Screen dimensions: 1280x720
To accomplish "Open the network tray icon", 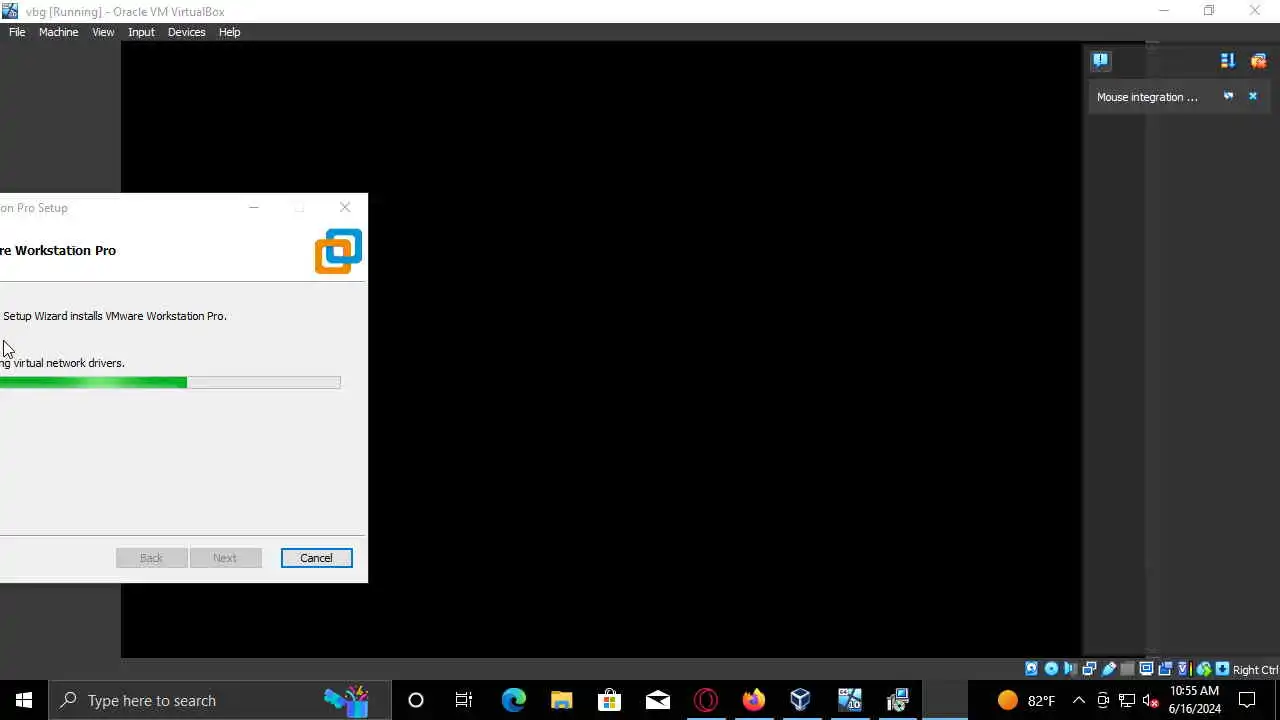I will 1127,700.
